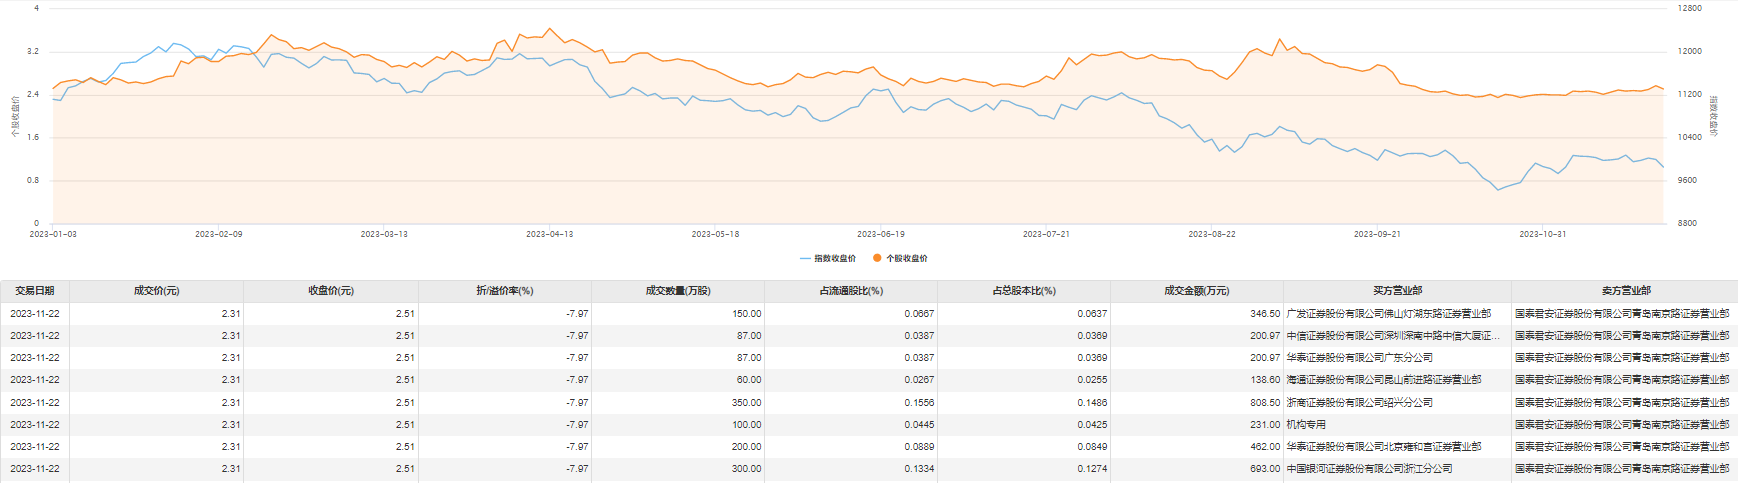
Task: Toggle the 个股收盘价 legend series
Action: pyautogui.click(x=906, y=258)
